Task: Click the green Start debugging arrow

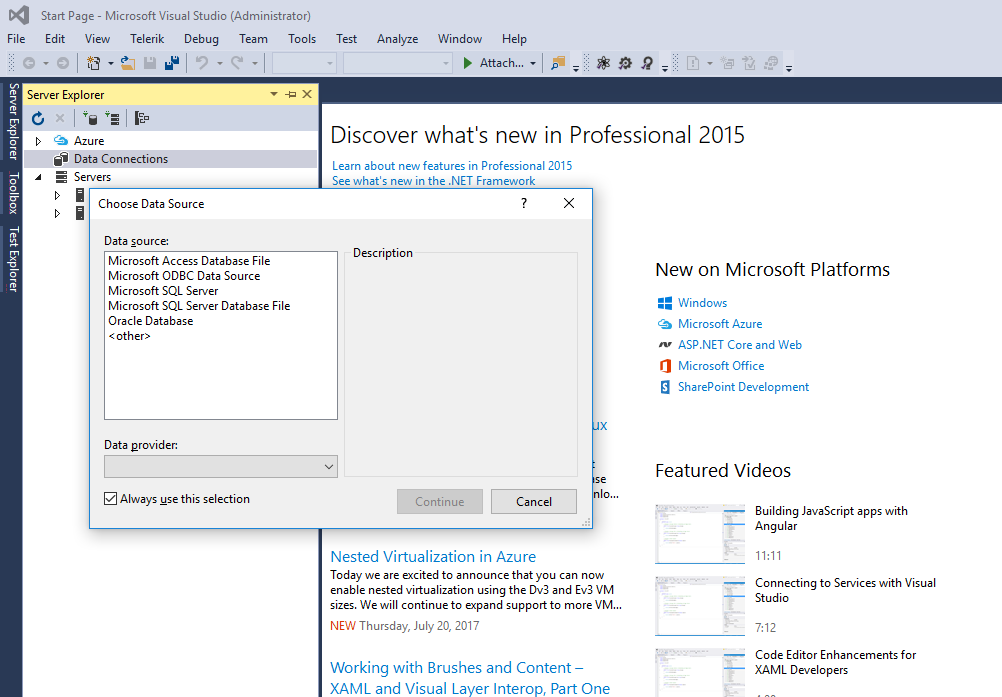Action: (467, 63)
